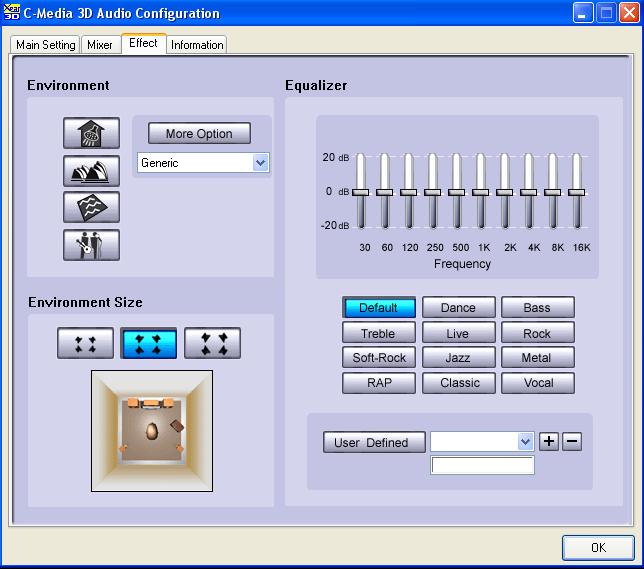Apply the Classic equalizer preset

pyautogui.click(x=458, y=383)
